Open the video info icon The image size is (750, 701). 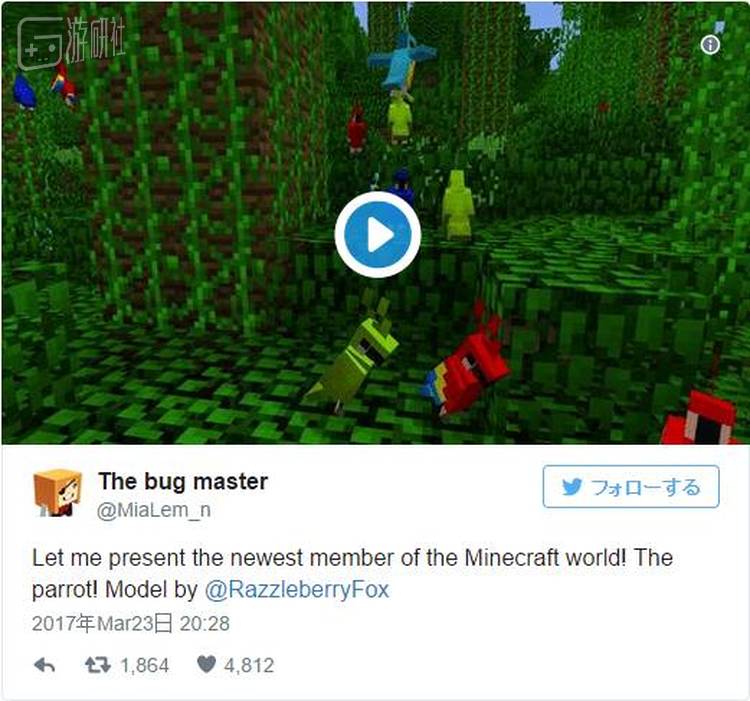(710, 45)
